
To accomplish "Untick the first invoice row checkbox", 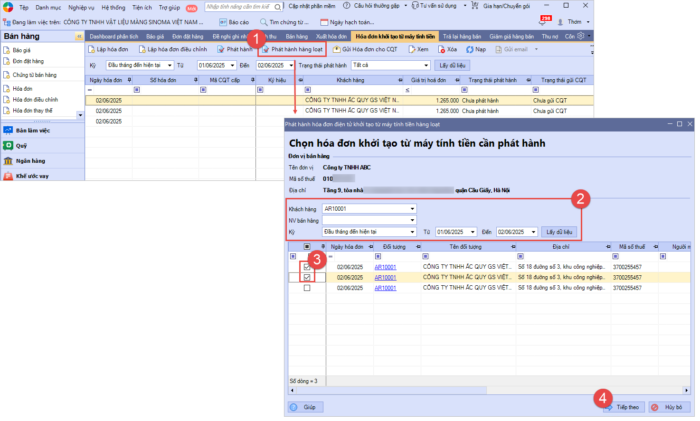I will 307,267.
